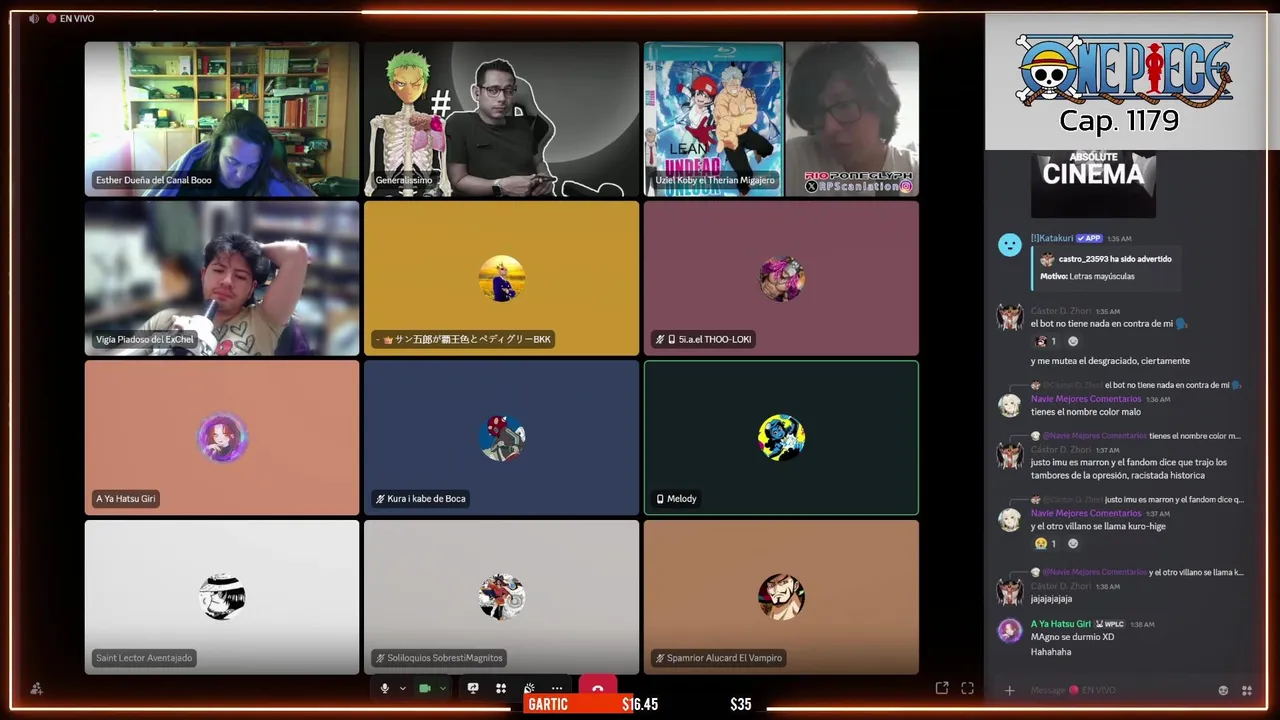
Task: Start sharing your screen
Action: click(473, 688)
